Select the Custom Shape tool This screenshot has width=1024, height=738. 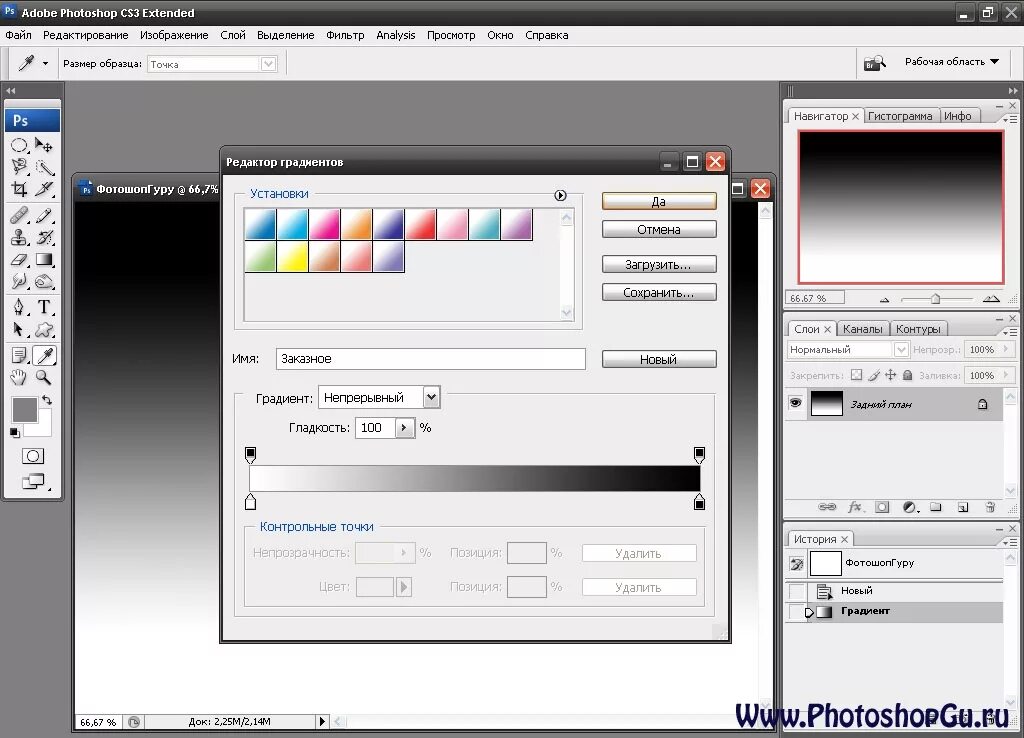pyautogui.click(x=44, y=329)
